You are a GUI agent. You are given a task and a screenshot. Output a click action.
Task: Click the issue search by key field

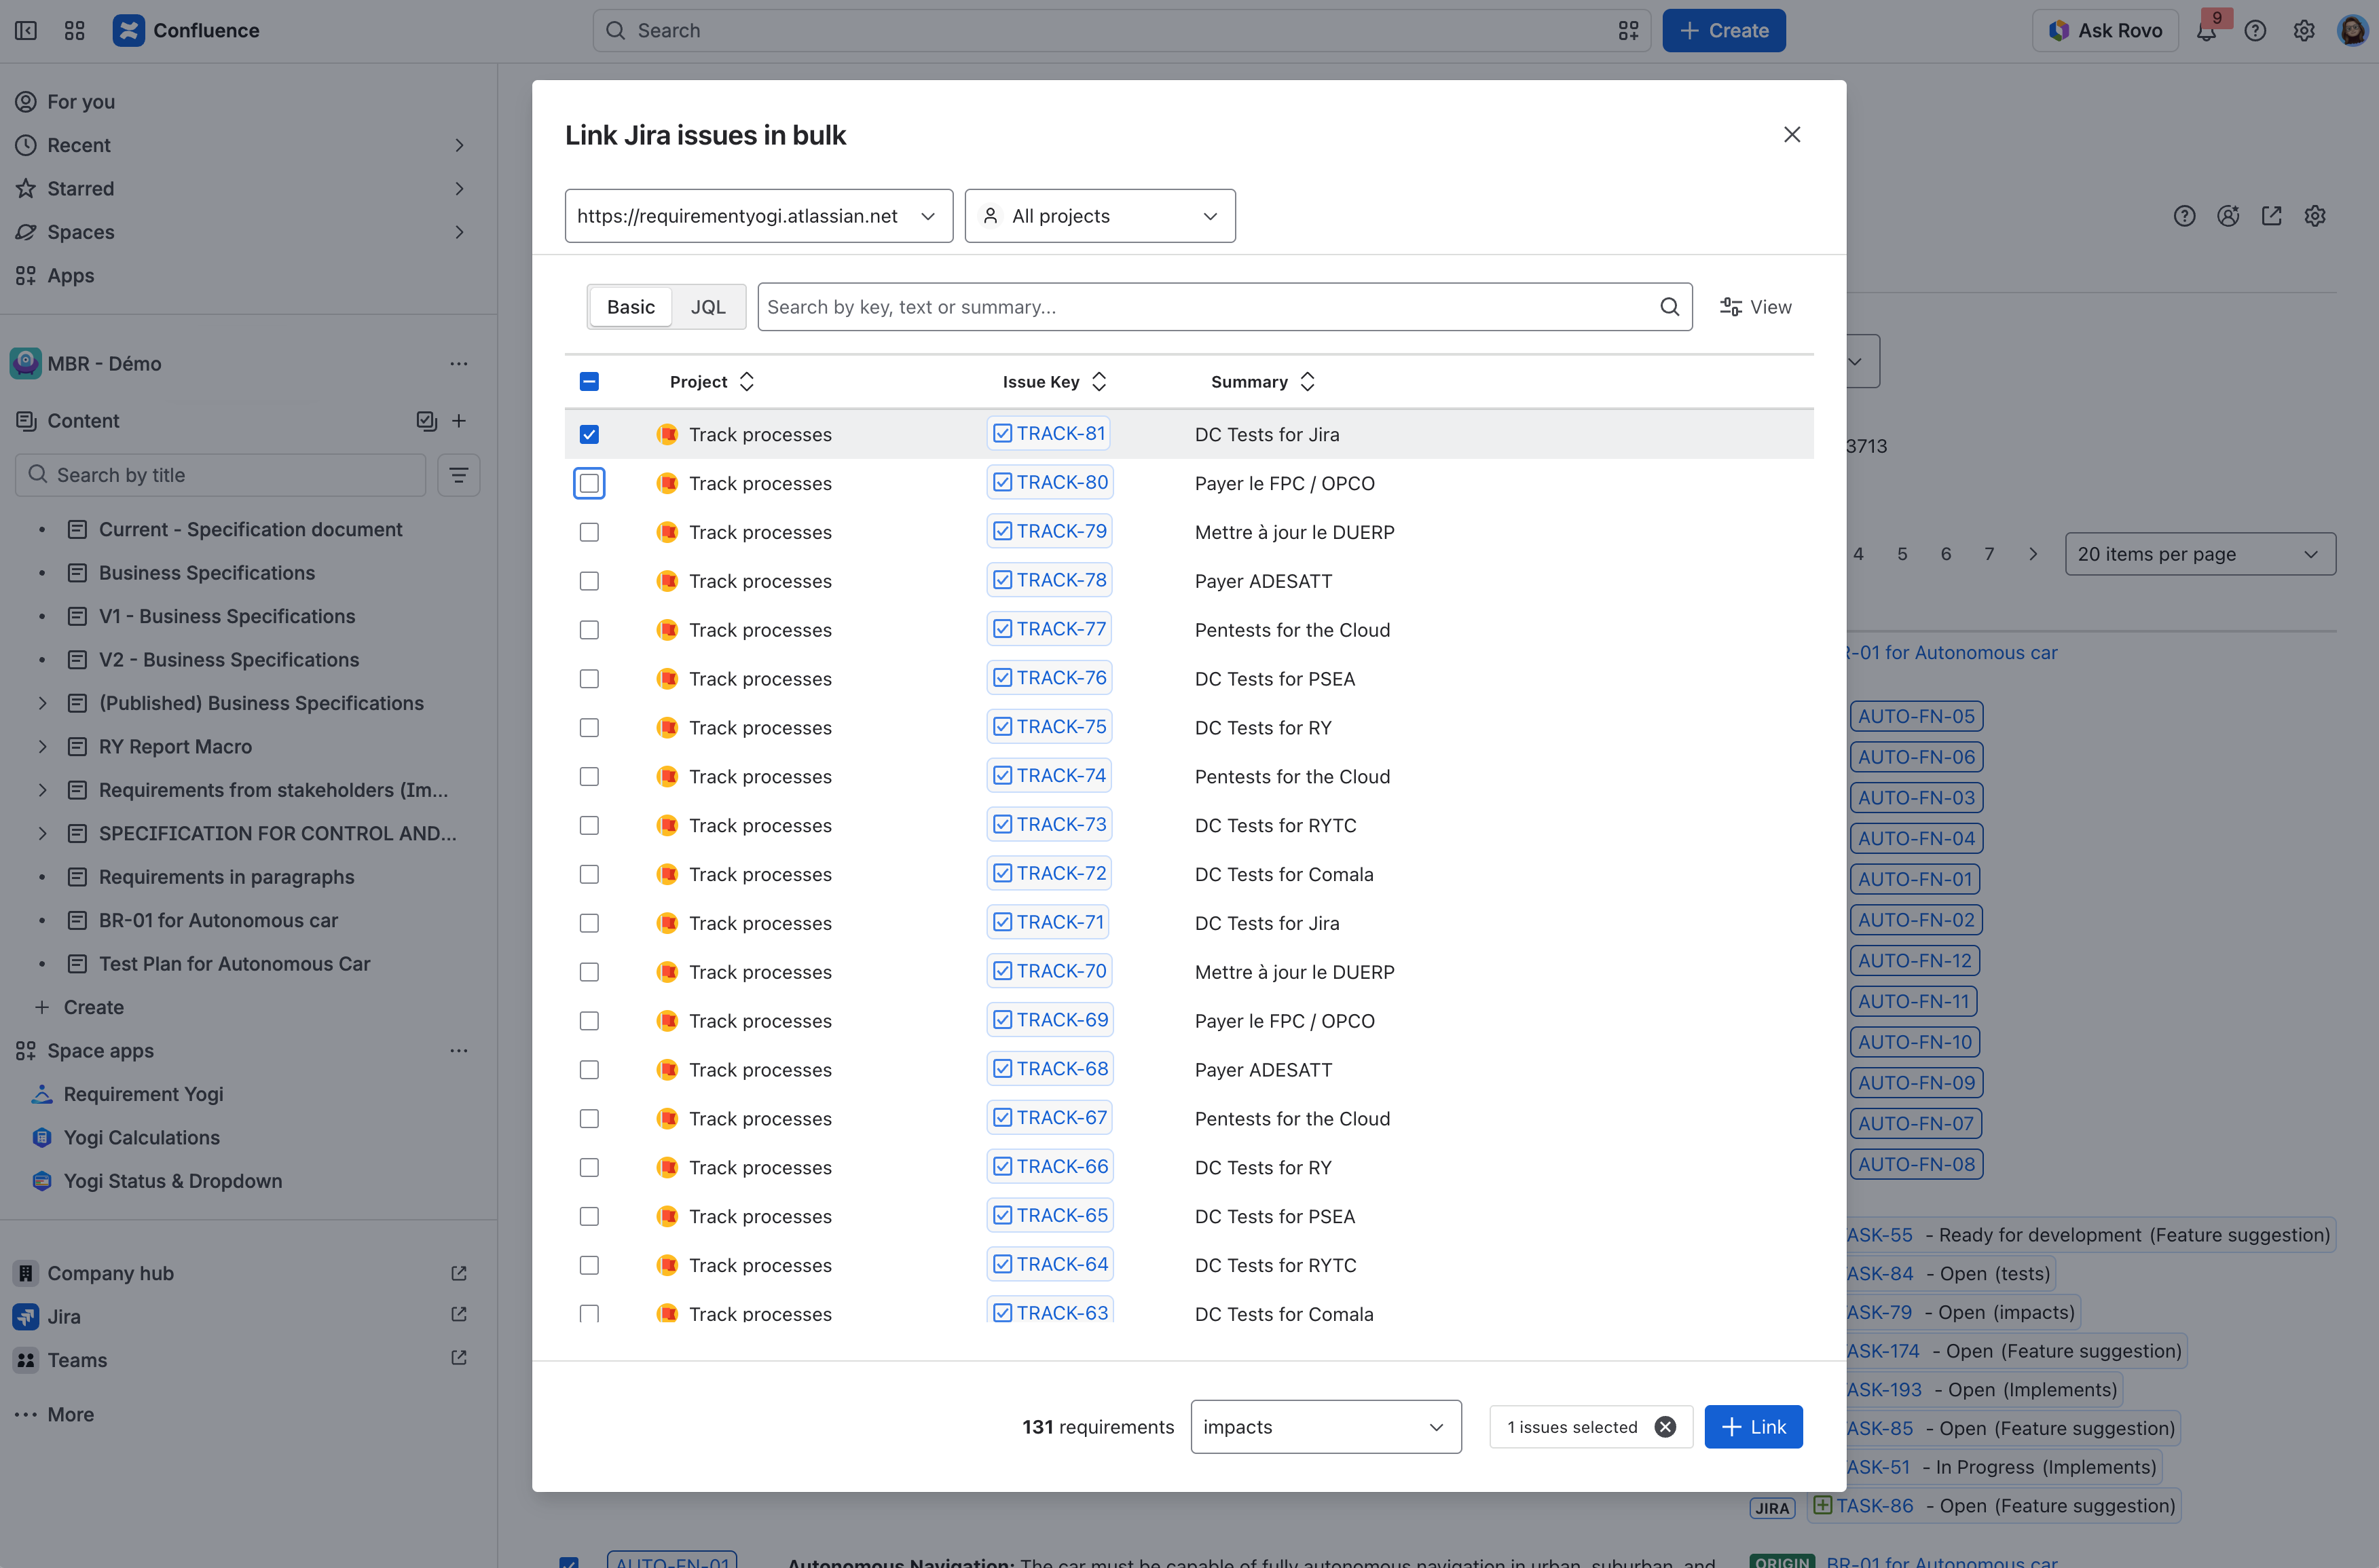click(1225, 307)
